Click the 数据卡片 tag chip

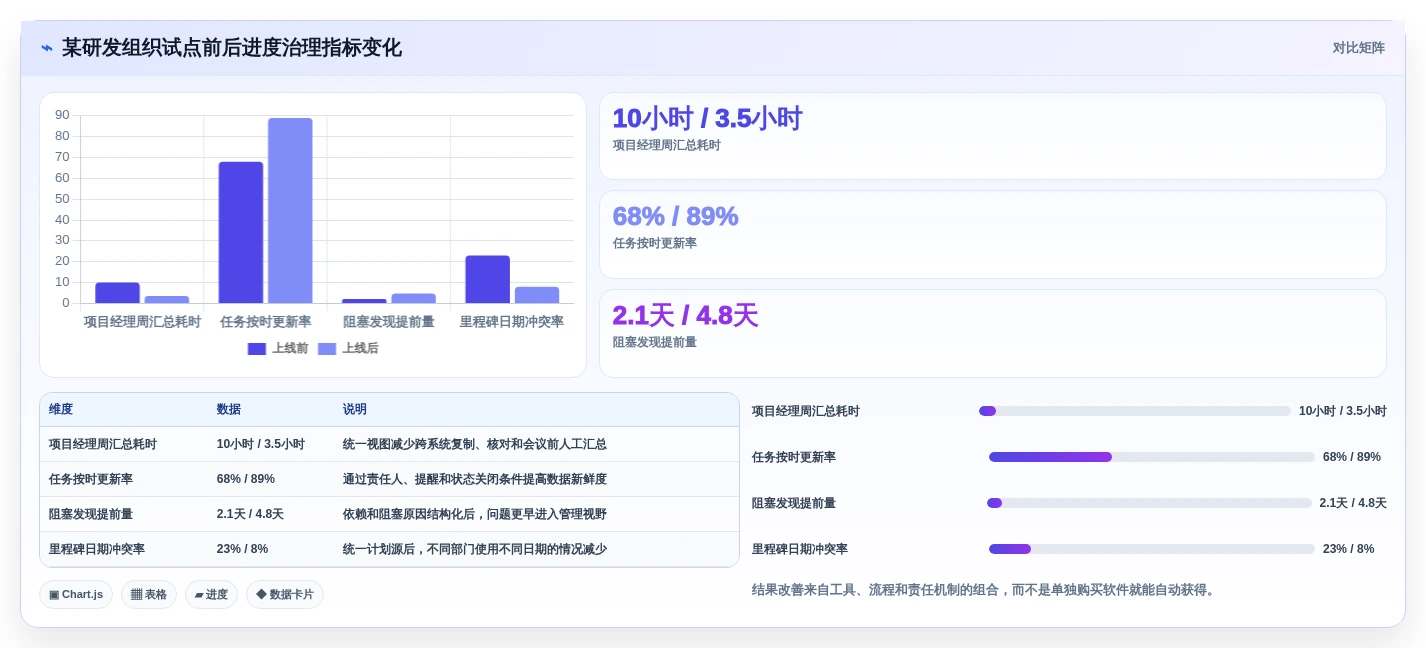pyautogui.click(x=285, y=594)
